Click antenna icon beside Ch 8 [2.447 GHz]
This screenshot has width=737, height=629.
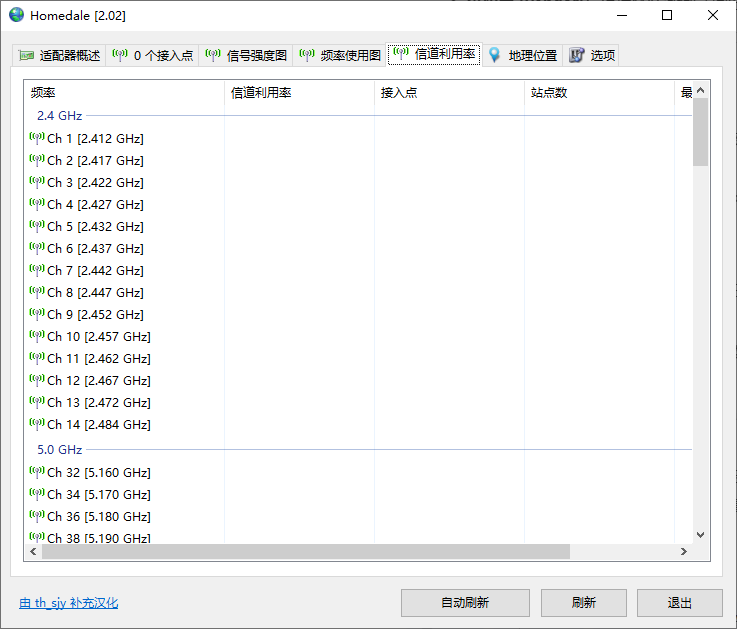point(37,292)
